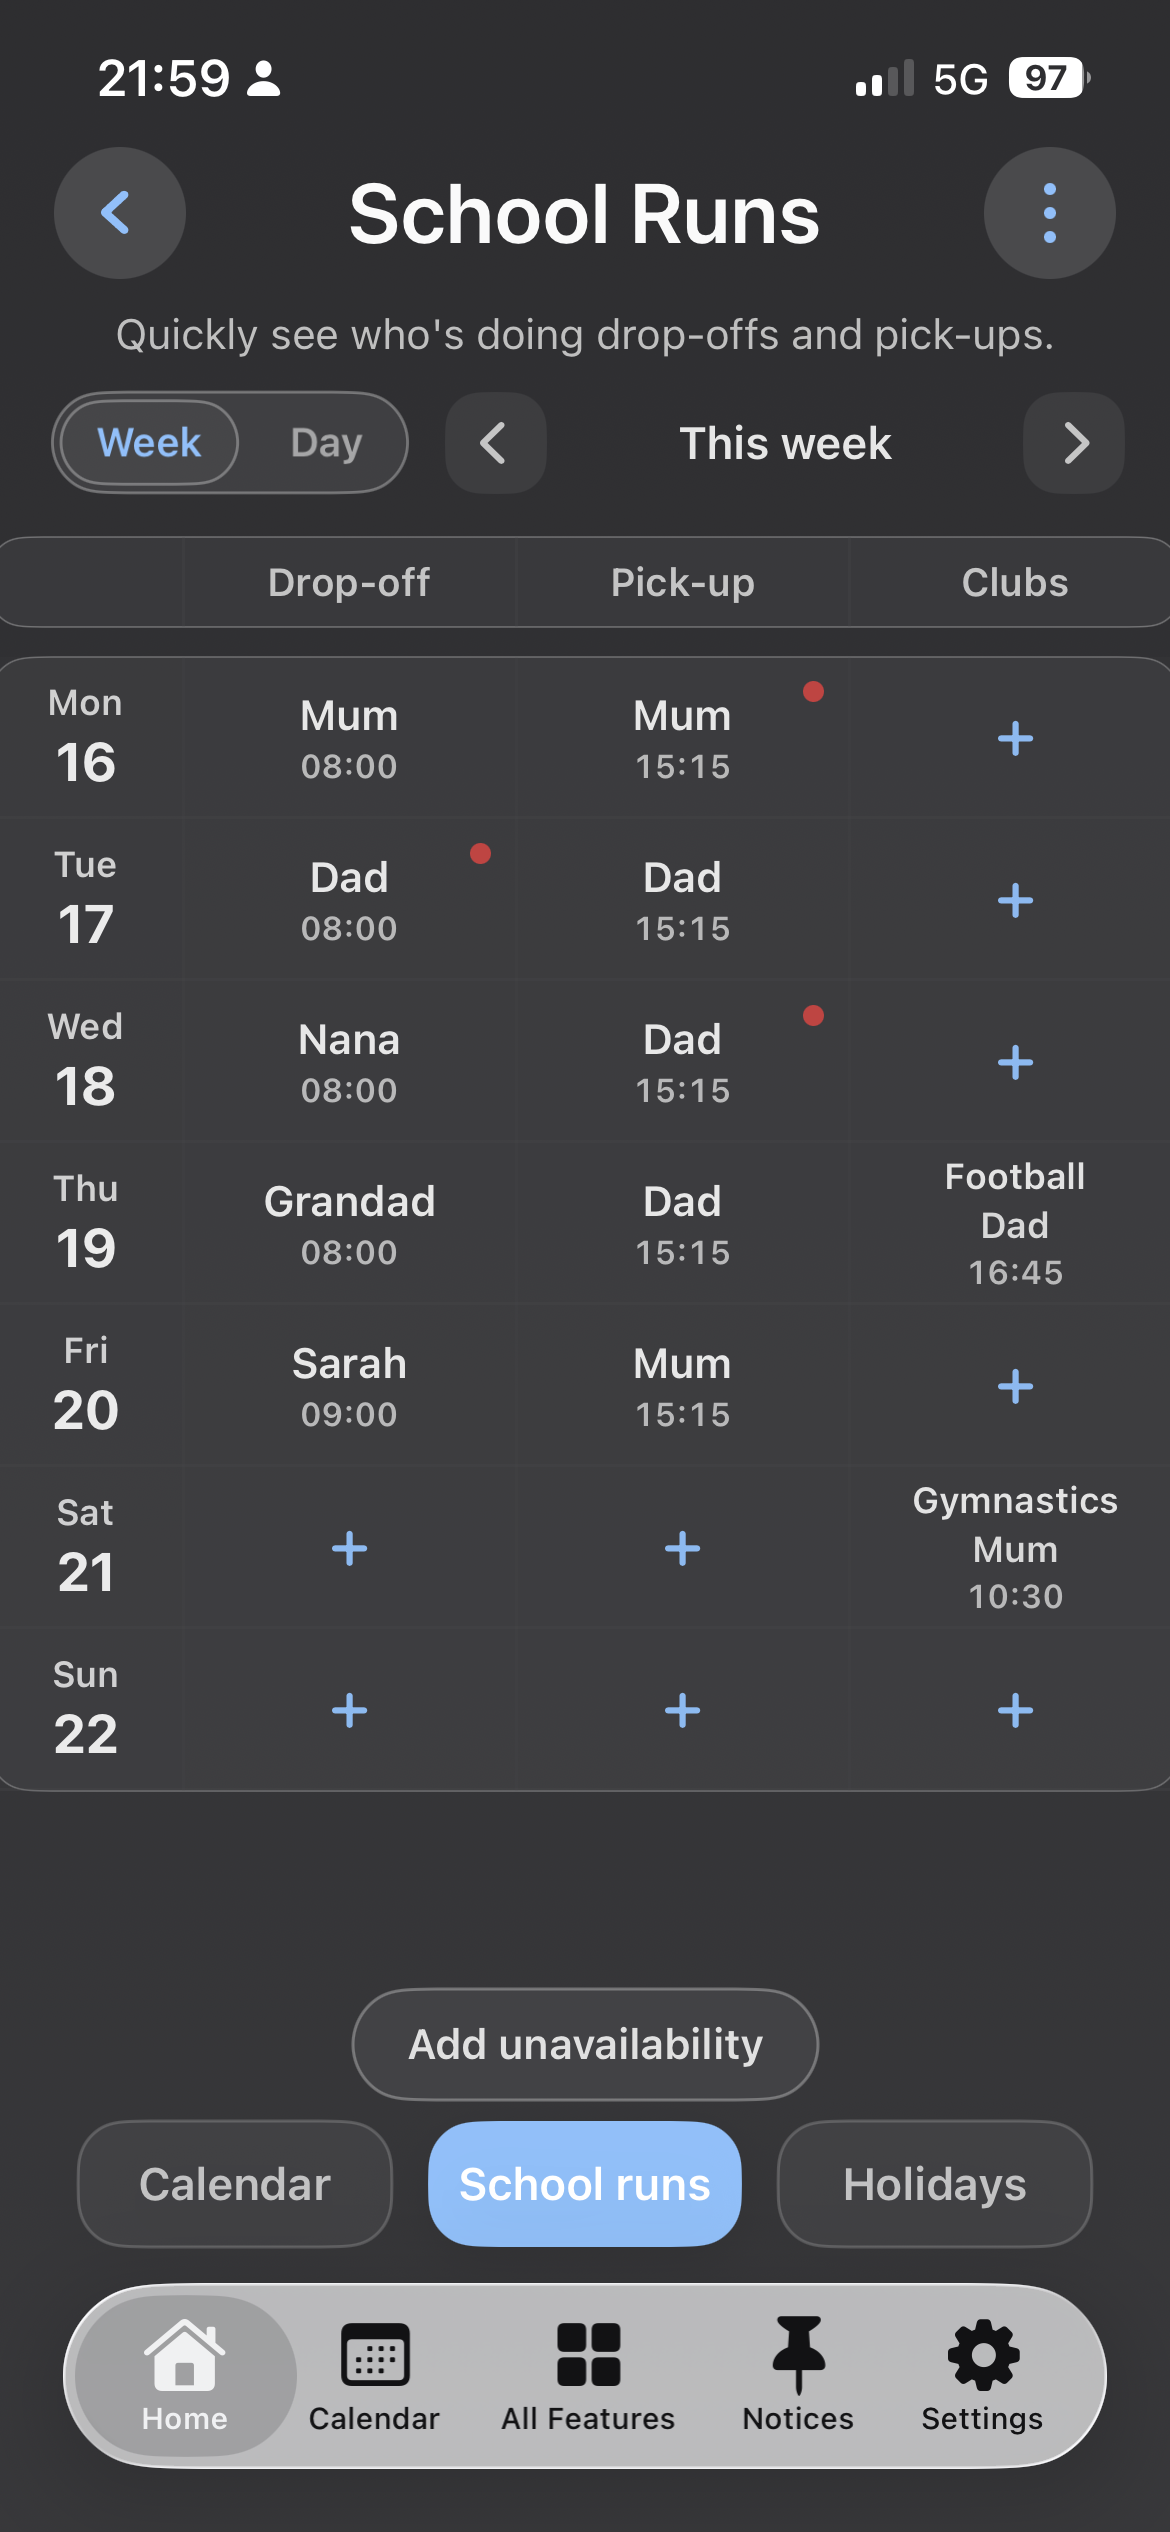Open Friday Sarah 09:00 drop-off
Viewport: 1170px width, 2532px height.
[x=349, y=1387]
